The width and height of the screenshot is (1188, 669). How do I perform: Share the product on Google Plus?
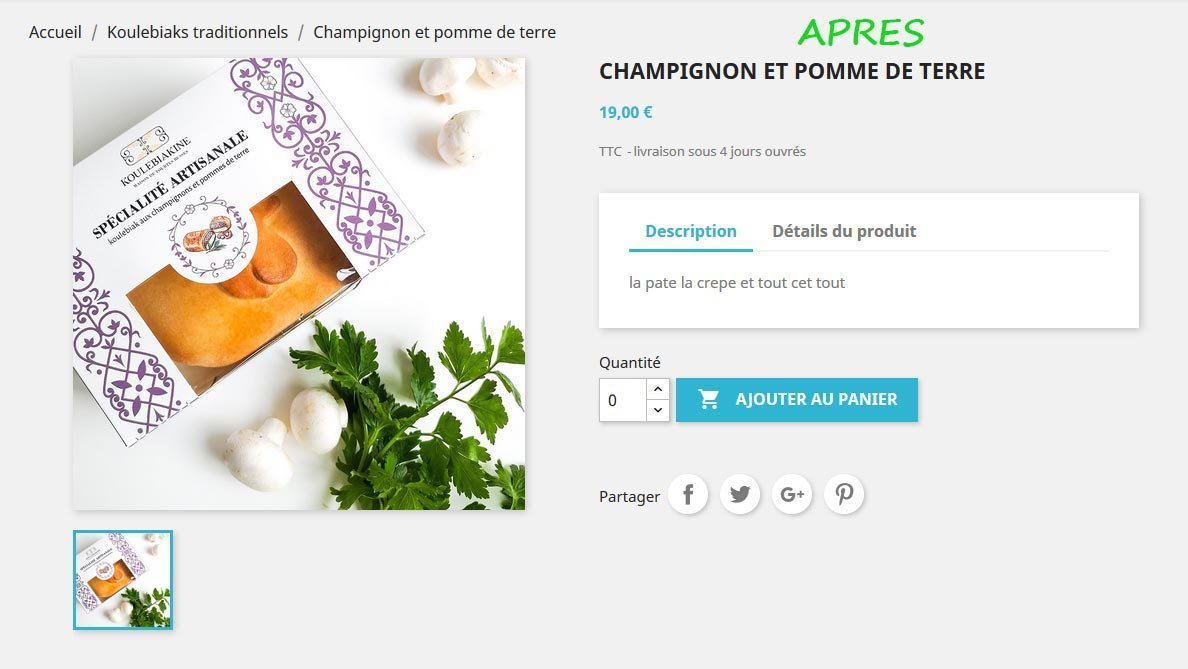point(792,495)
